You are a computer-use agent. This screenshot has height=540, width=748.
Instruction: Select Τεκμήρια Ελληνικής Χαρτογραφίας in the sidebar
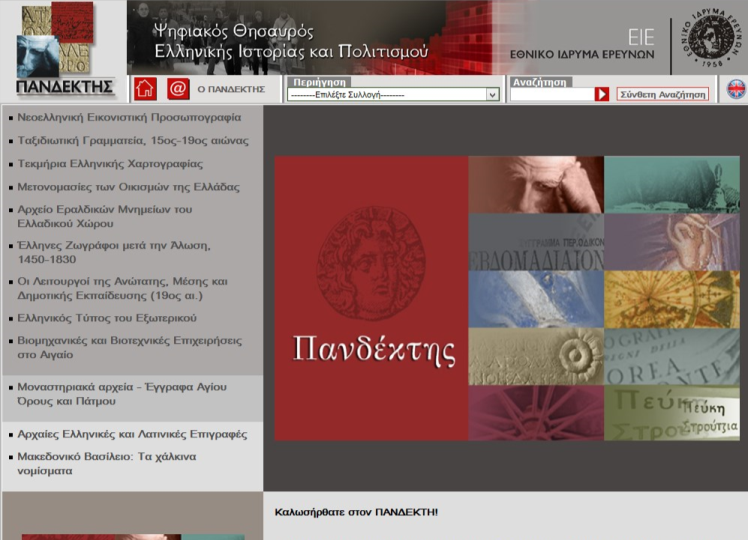(110, 164)
